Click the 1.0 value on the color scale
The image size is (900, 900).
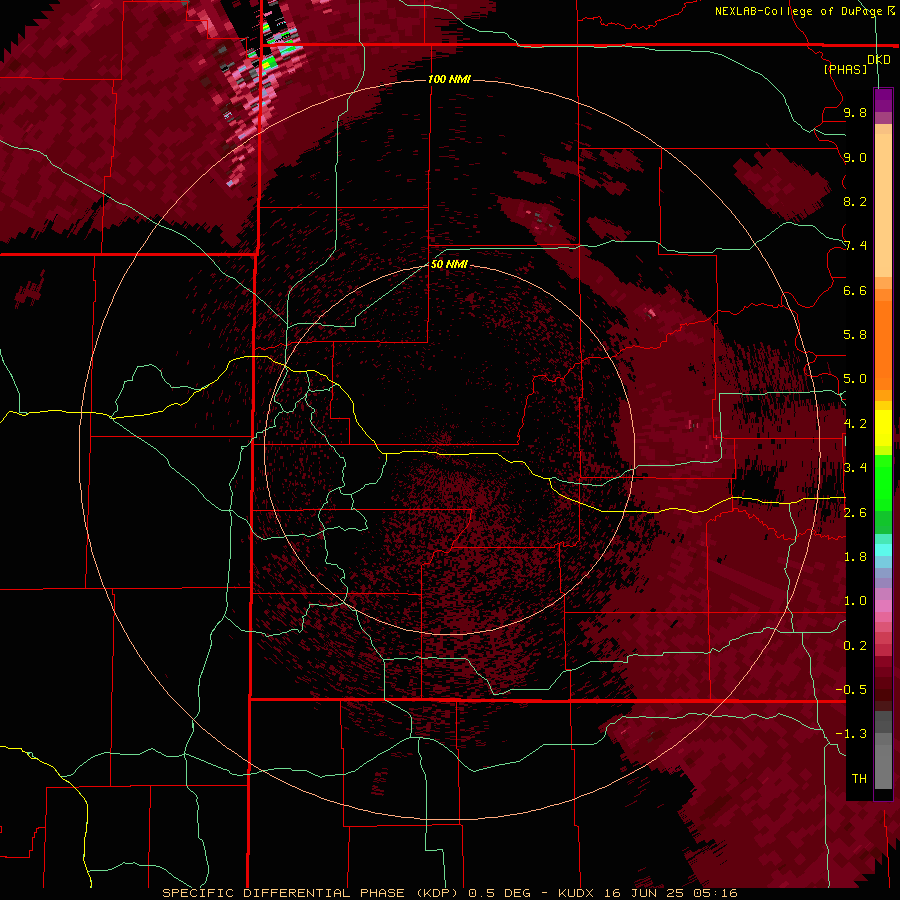(x=855, y=601)
